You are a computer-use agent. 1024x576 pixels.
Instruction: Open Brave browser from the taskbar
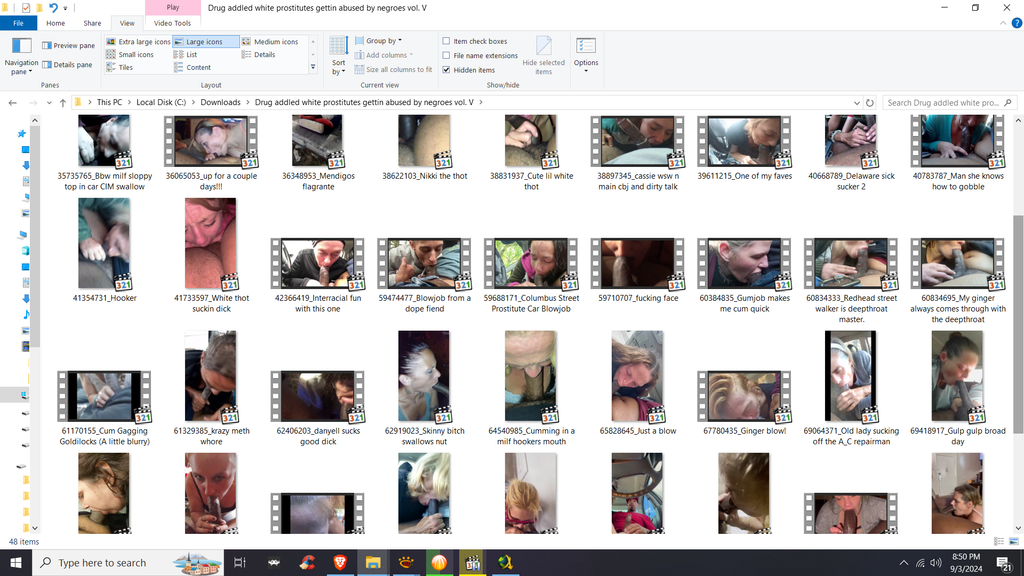[x=340, y=563]
